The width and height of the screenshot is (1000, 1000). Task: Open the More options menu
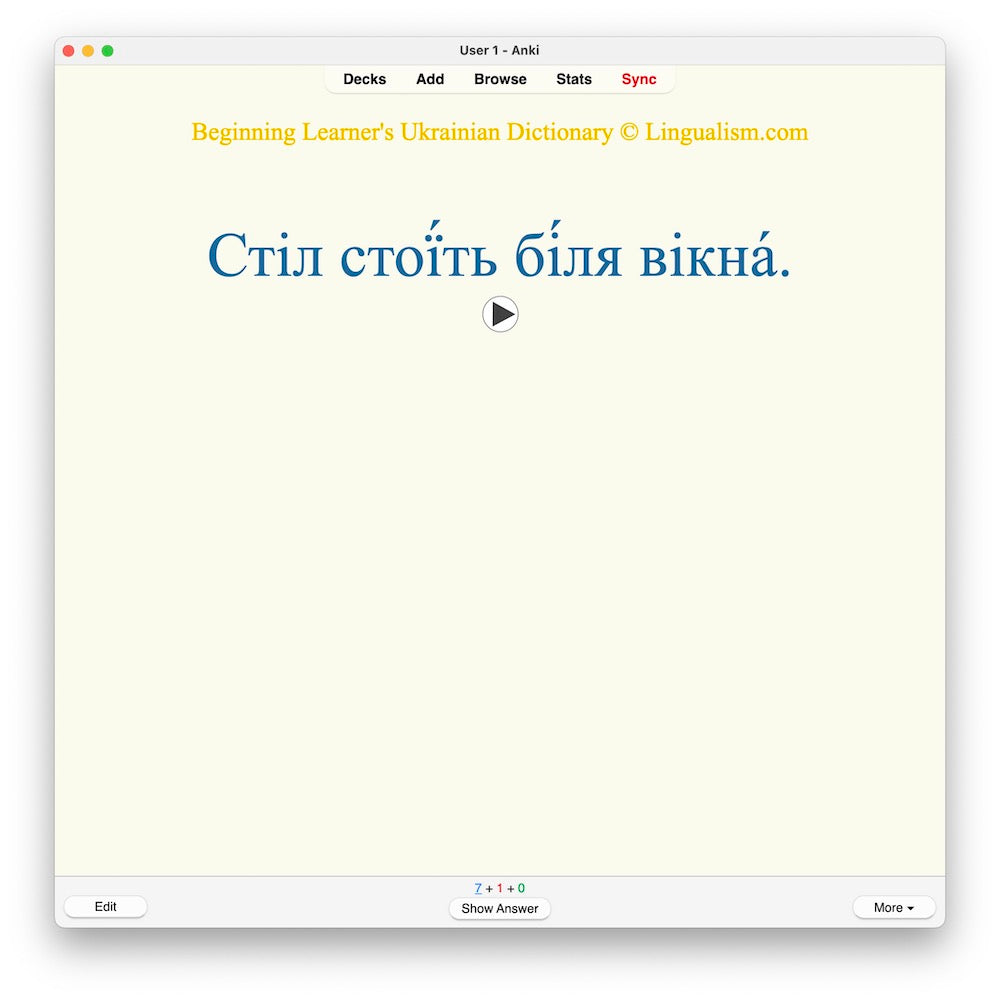[x=893, y=907]
